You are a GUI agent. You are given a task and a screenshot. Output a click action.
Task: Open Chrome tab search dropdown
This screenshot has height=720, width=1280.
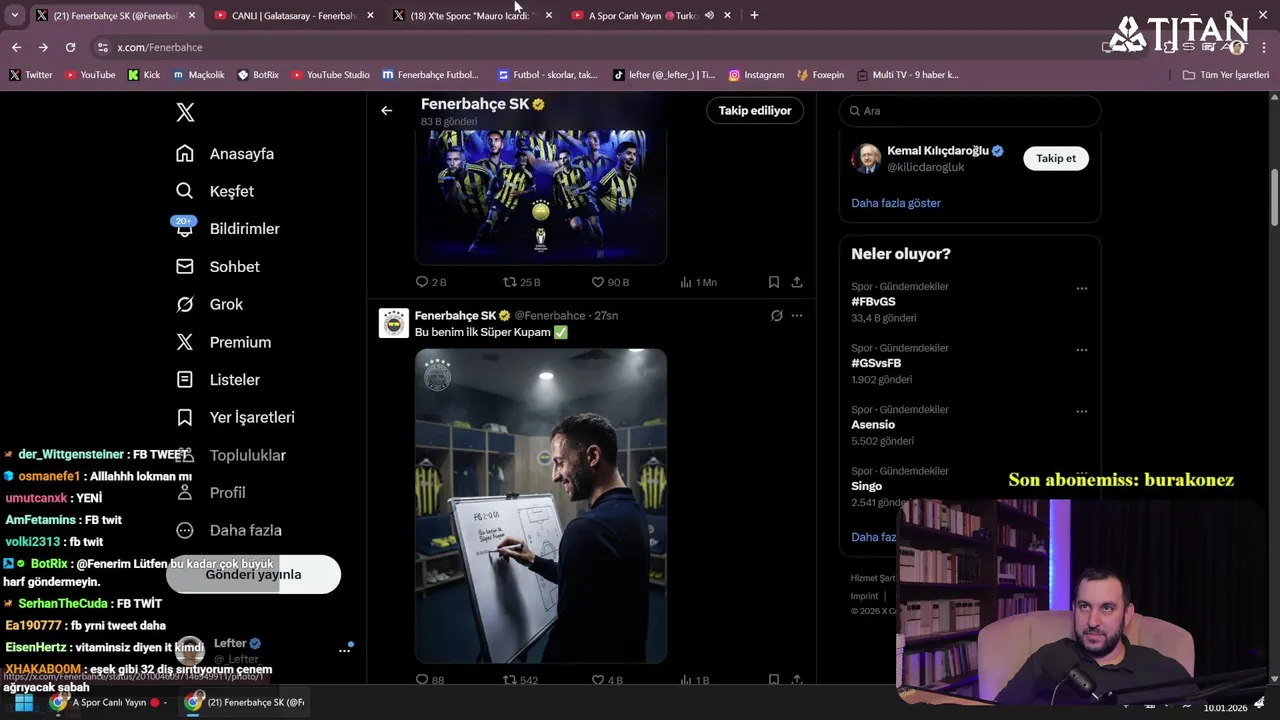[x=14, y=15]
